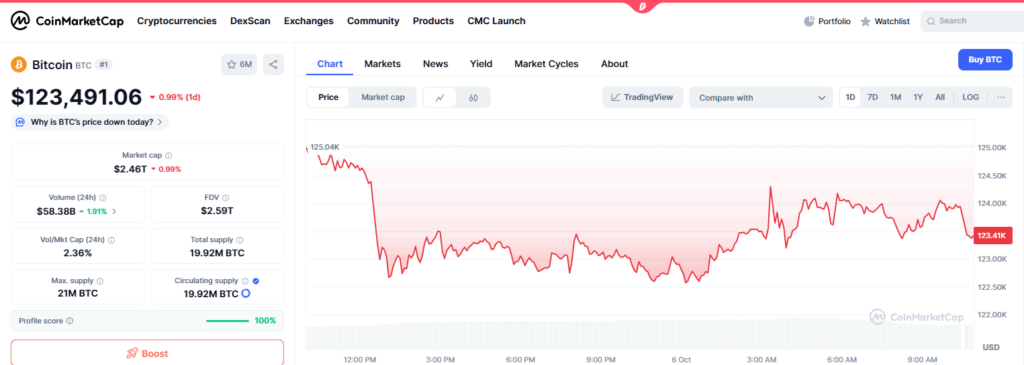Open the About tab
Image resolution: width=1024 pixels, height=365 pixels.
pos(614,63)
